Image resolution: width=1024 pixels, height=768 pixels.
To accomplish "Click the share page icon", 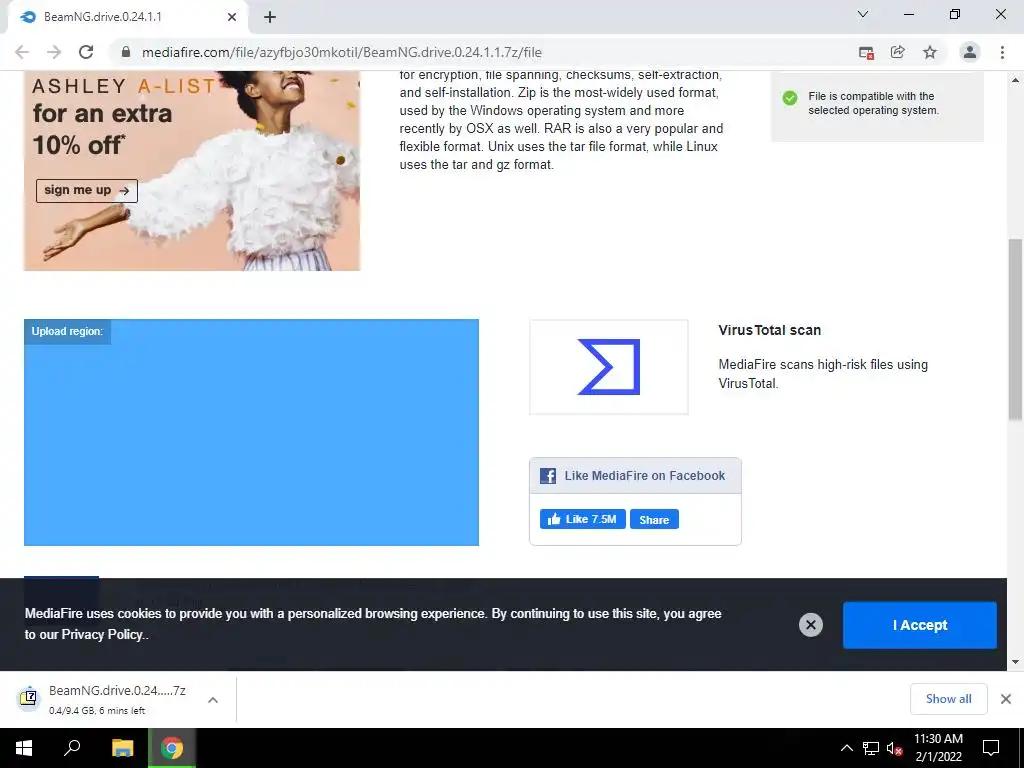I will (898, 52).
